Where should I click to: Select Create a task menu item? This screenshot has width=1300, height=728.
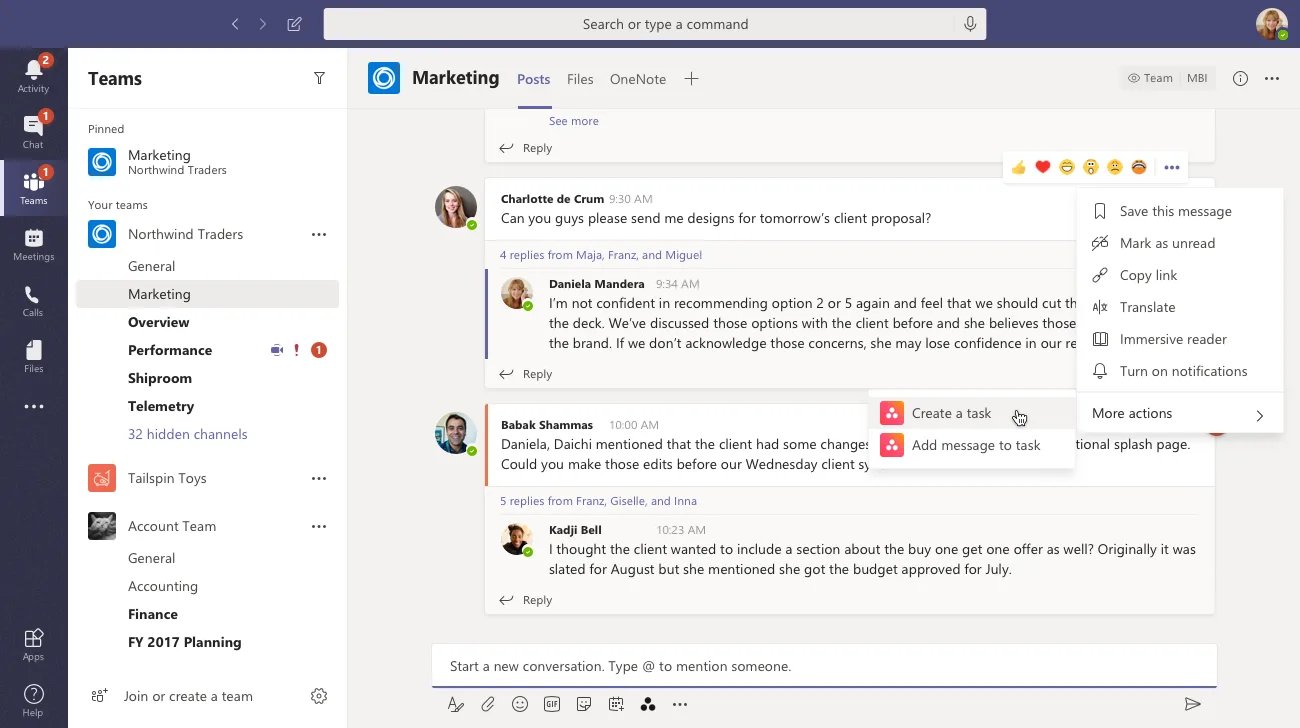point(951,413)
